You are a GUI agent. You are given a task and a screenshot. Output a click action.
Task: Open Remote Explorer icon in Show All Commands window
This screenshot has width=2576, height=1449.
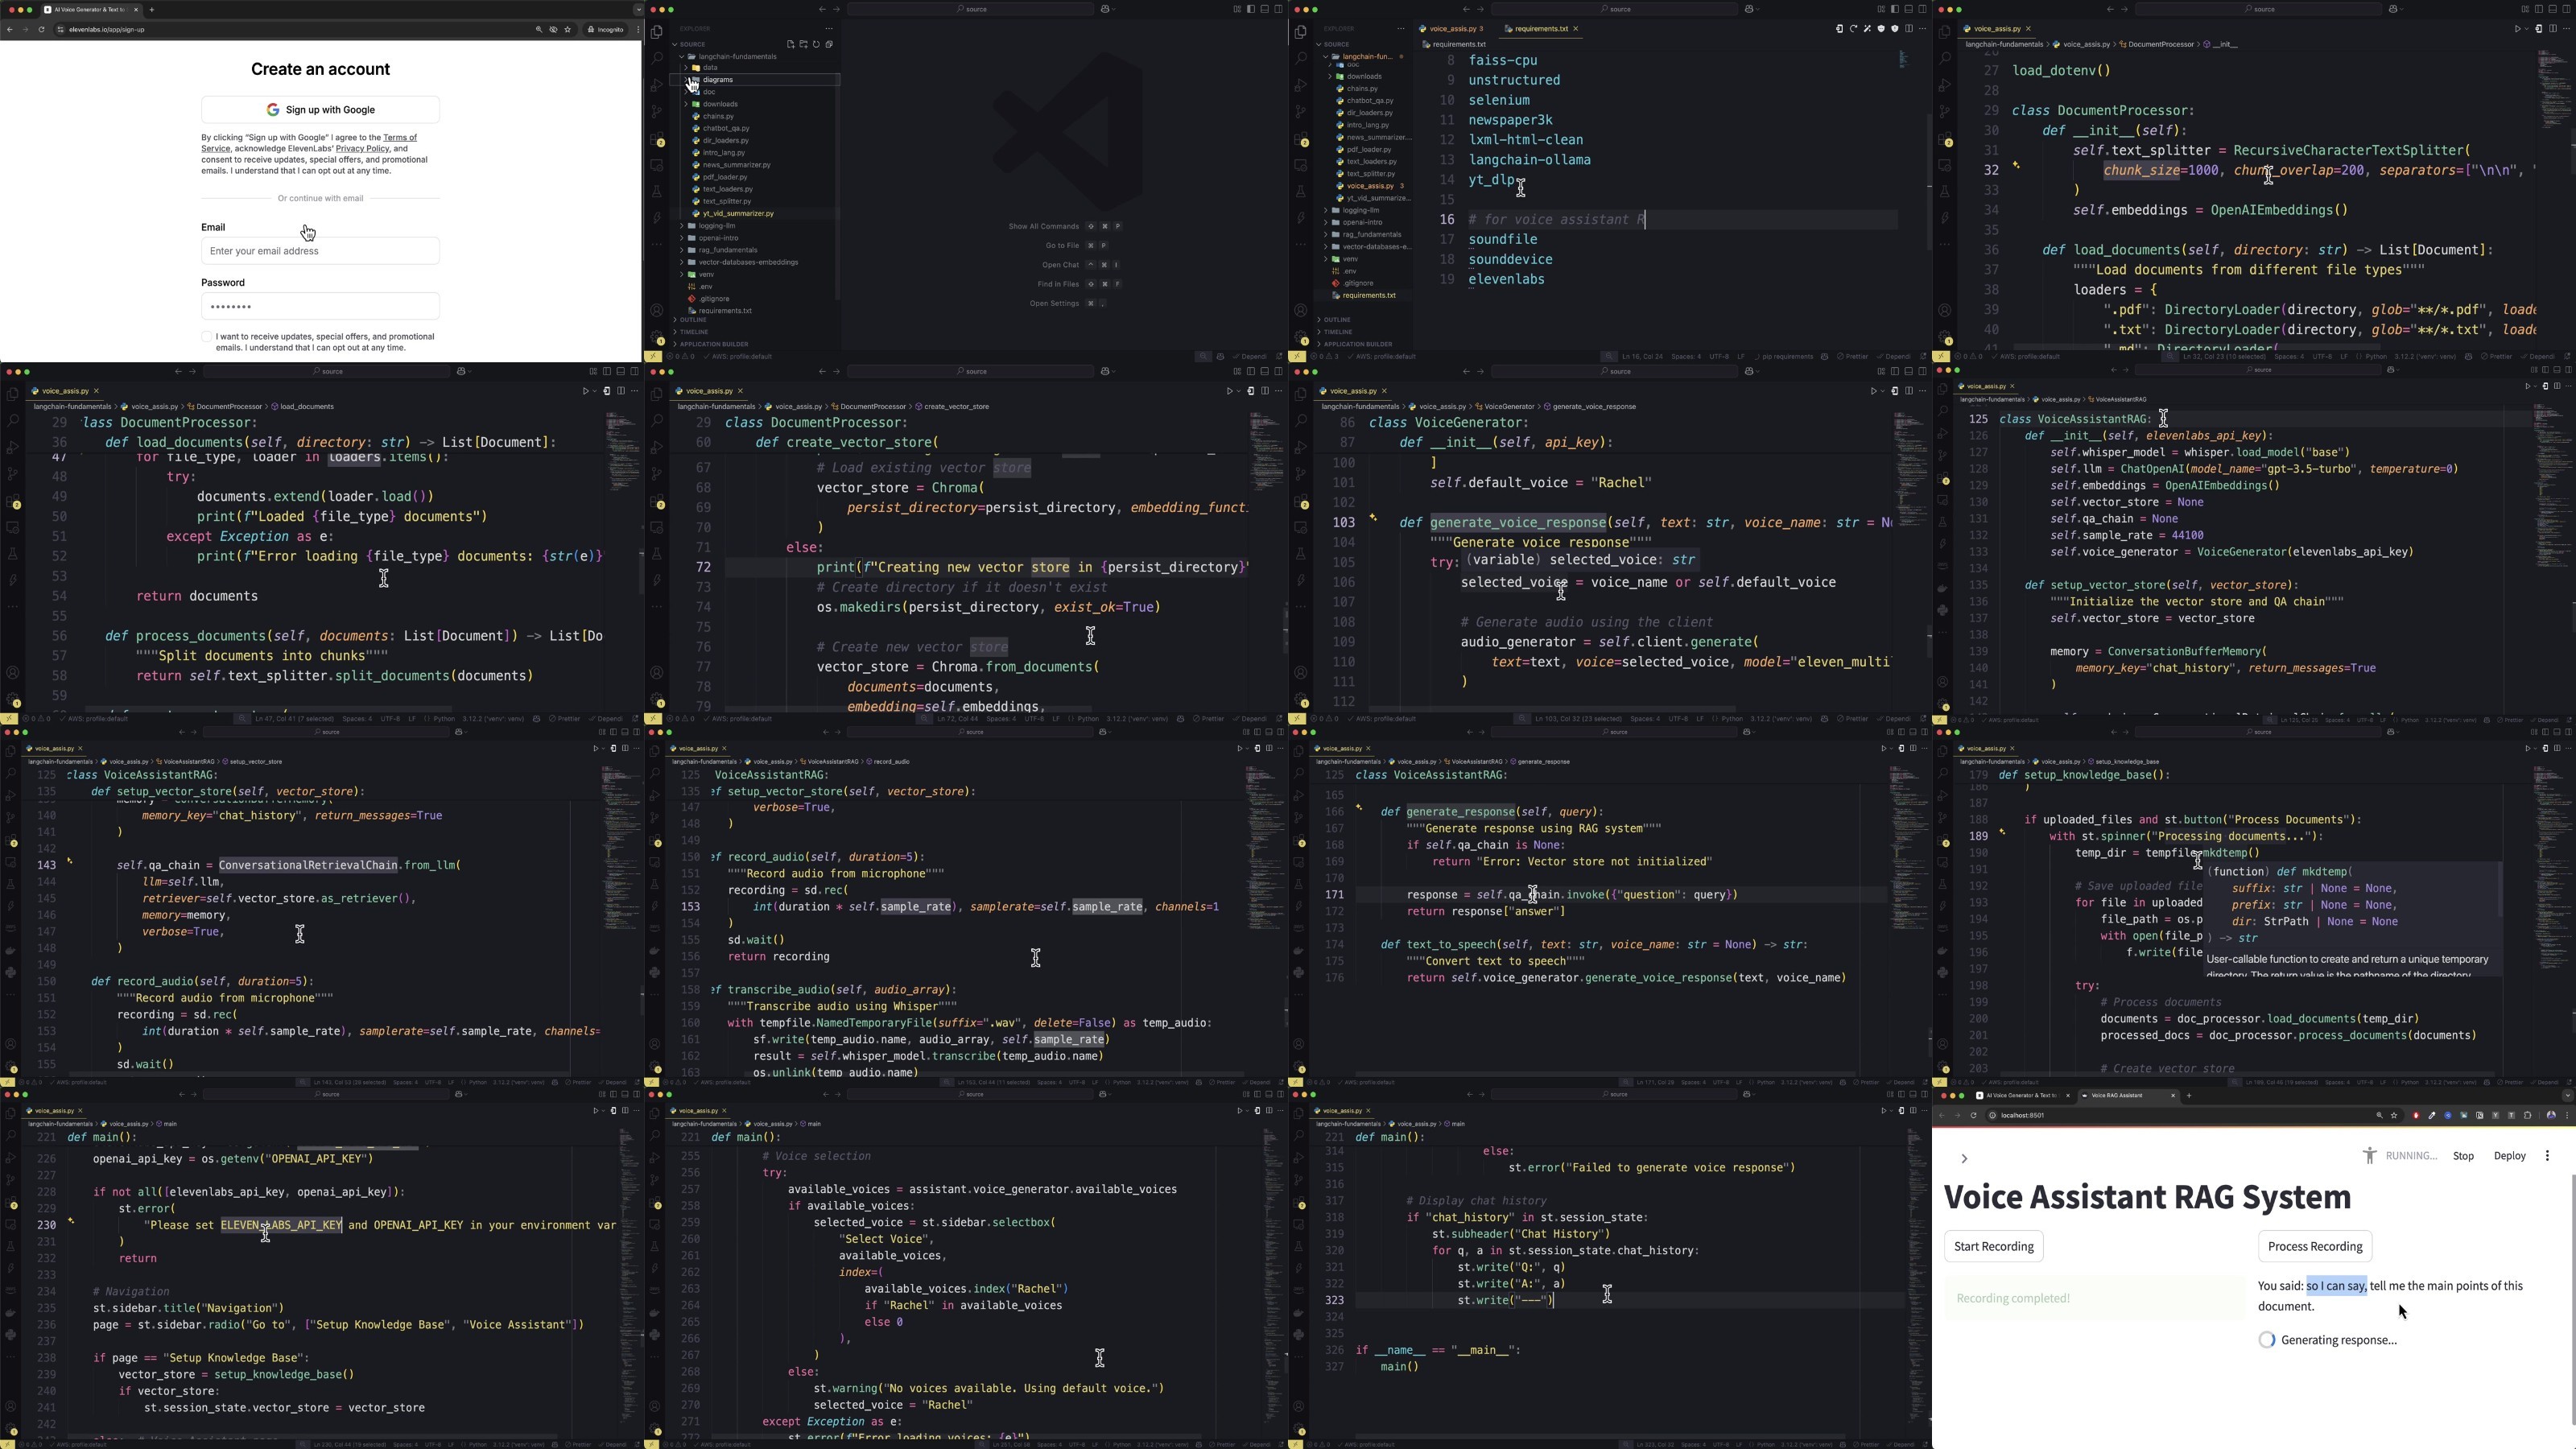pos(657,165)
